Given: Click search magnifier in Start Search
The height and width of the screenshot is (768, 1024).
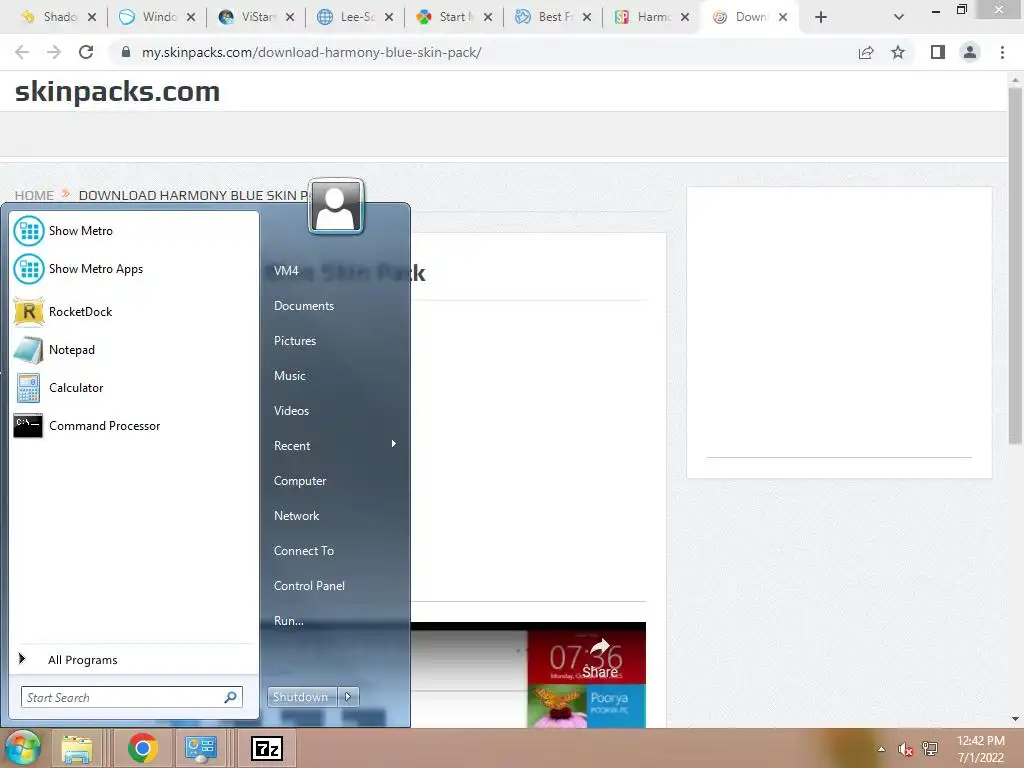Looking at the screenshot, I should point(230,697).
